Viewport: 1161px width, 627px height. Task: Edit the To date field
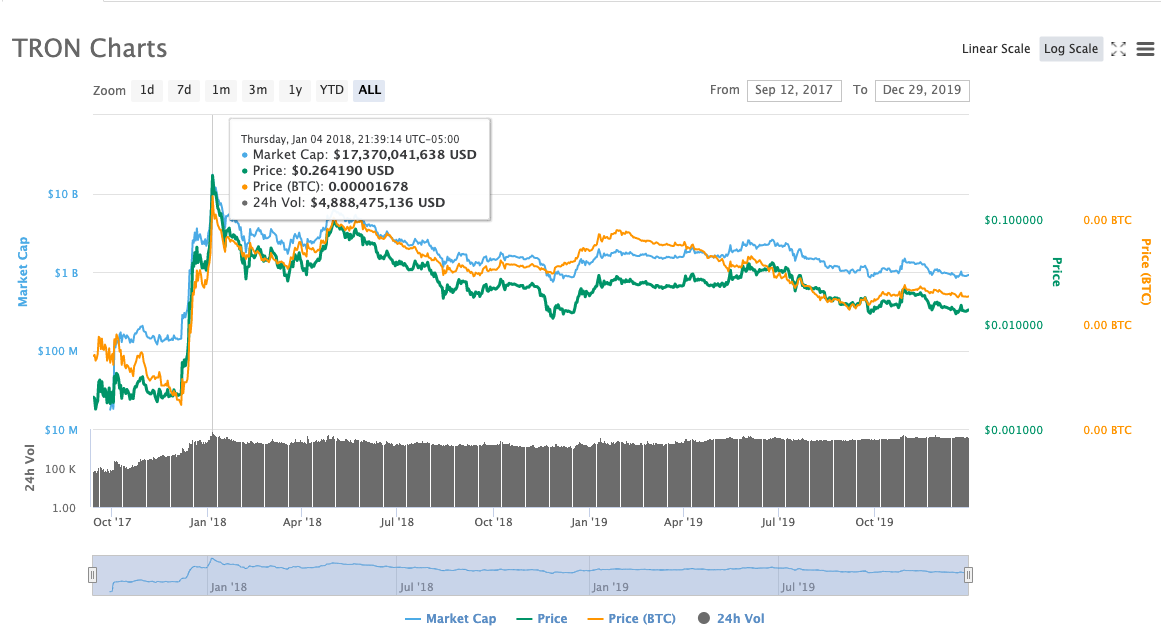point(922,90)
